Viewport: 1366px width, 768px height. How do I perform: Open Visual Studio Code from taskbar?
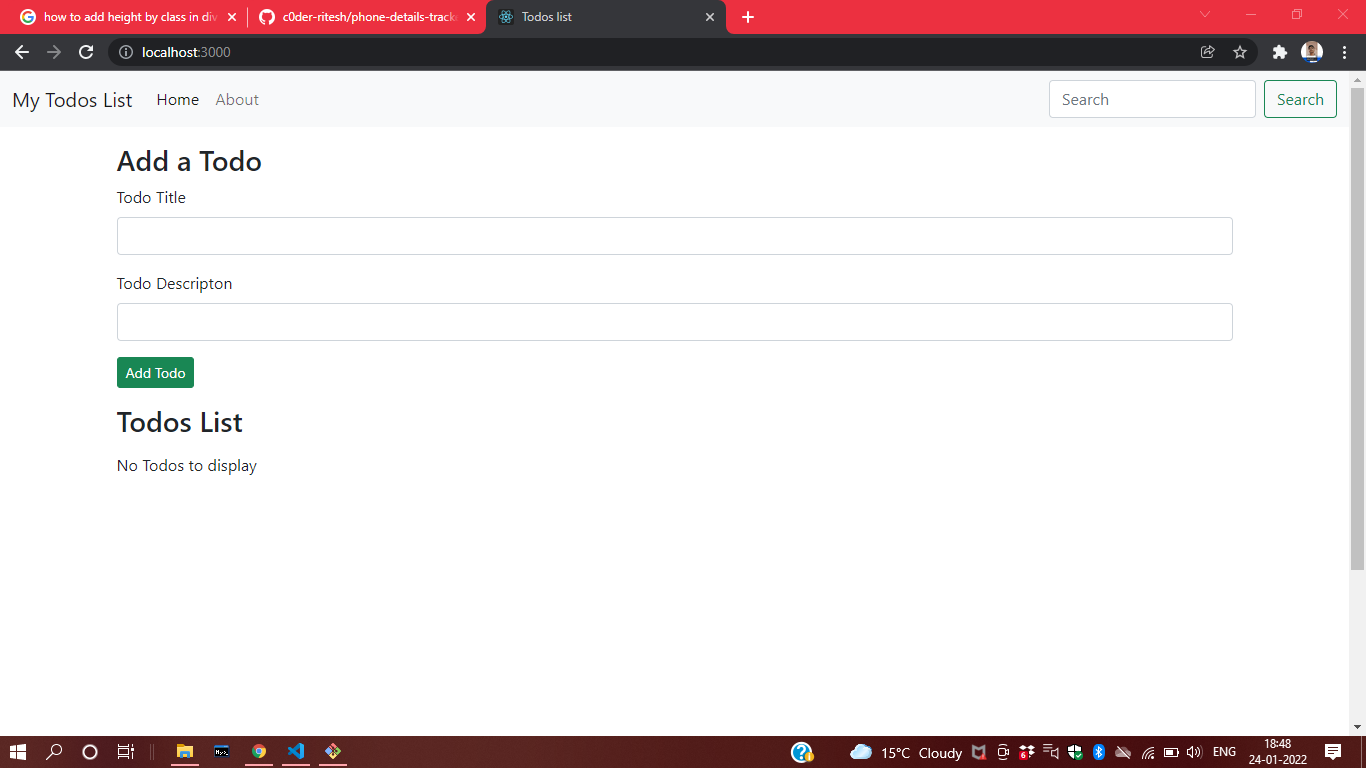[295, 752]
